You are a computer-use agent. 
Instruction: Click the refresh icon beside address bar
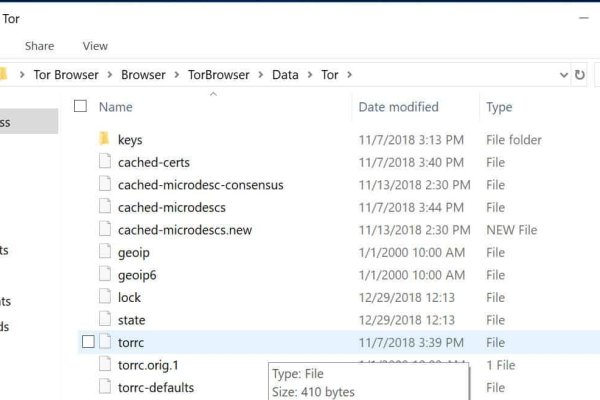(x=580, y=75)
